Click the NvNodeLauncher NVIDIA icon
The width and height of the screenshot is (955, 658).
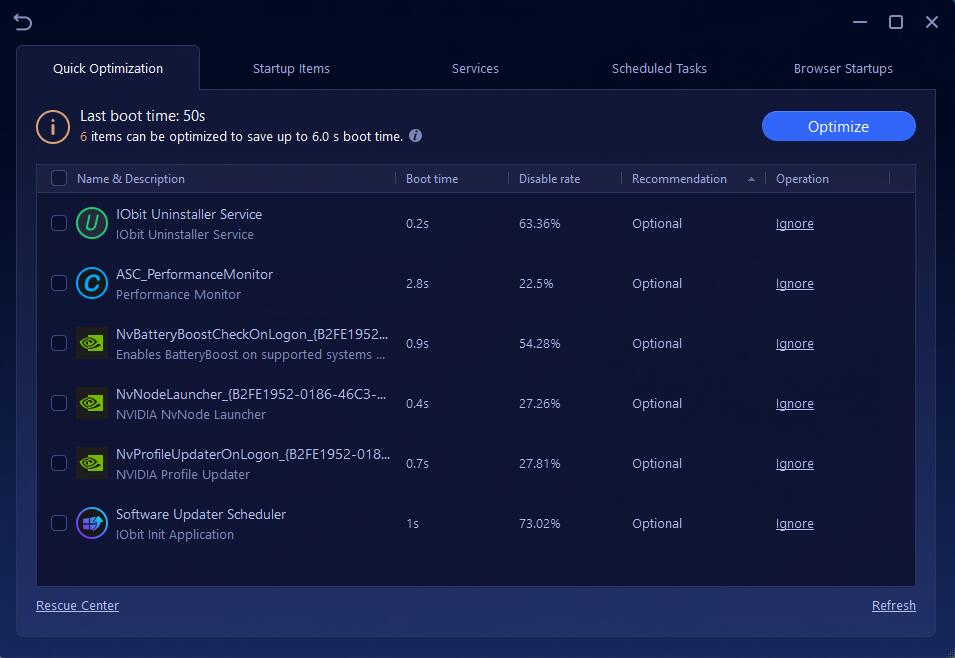(92, 403)
